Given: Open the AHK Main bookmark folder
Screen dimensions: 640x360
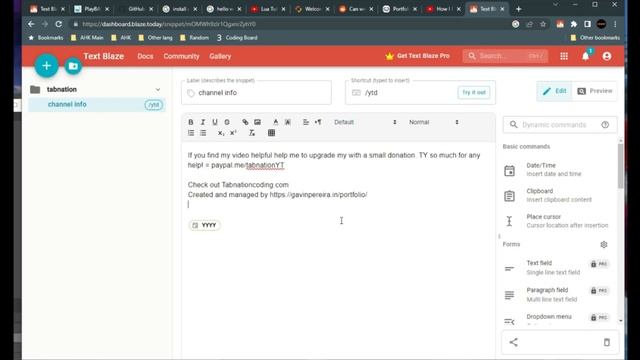Looking at the screenshot, I should [87, 38].
